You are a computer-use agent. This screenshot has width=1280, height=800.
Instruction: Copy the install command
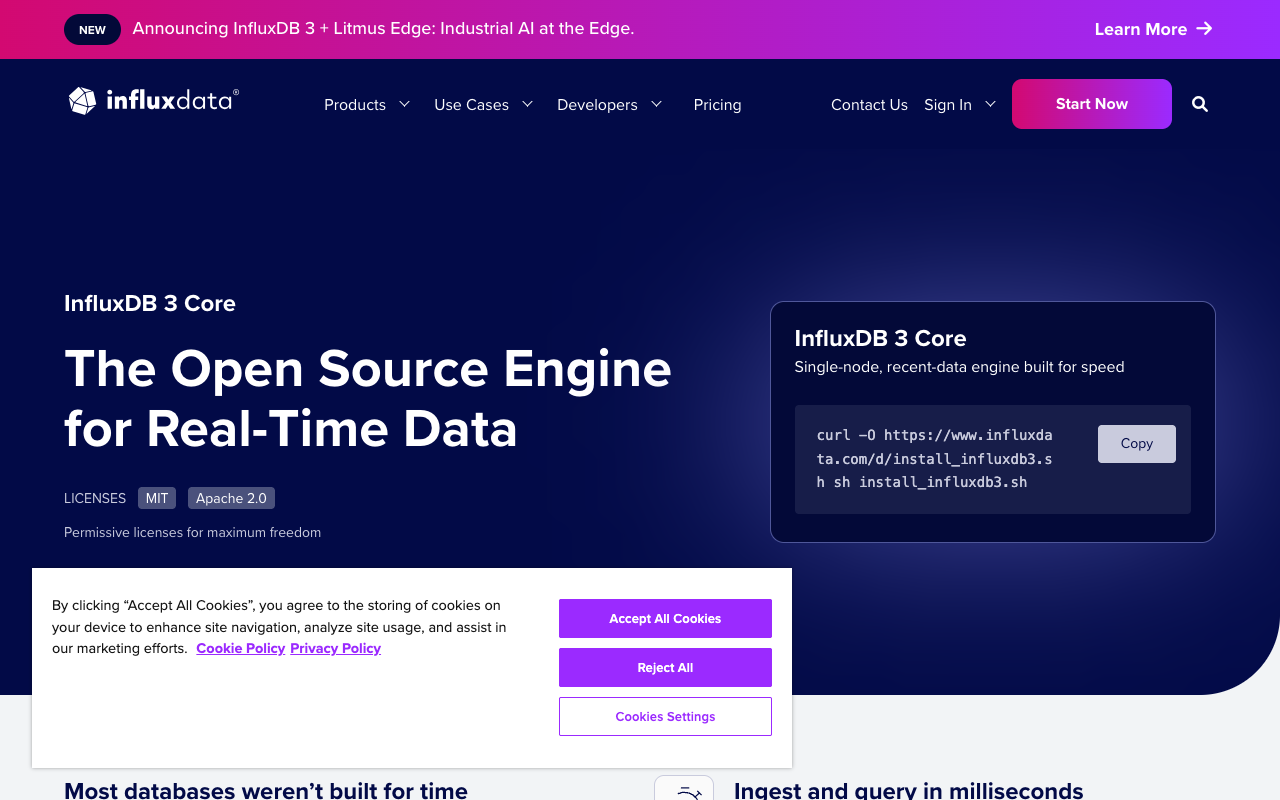coord(1136,444)
